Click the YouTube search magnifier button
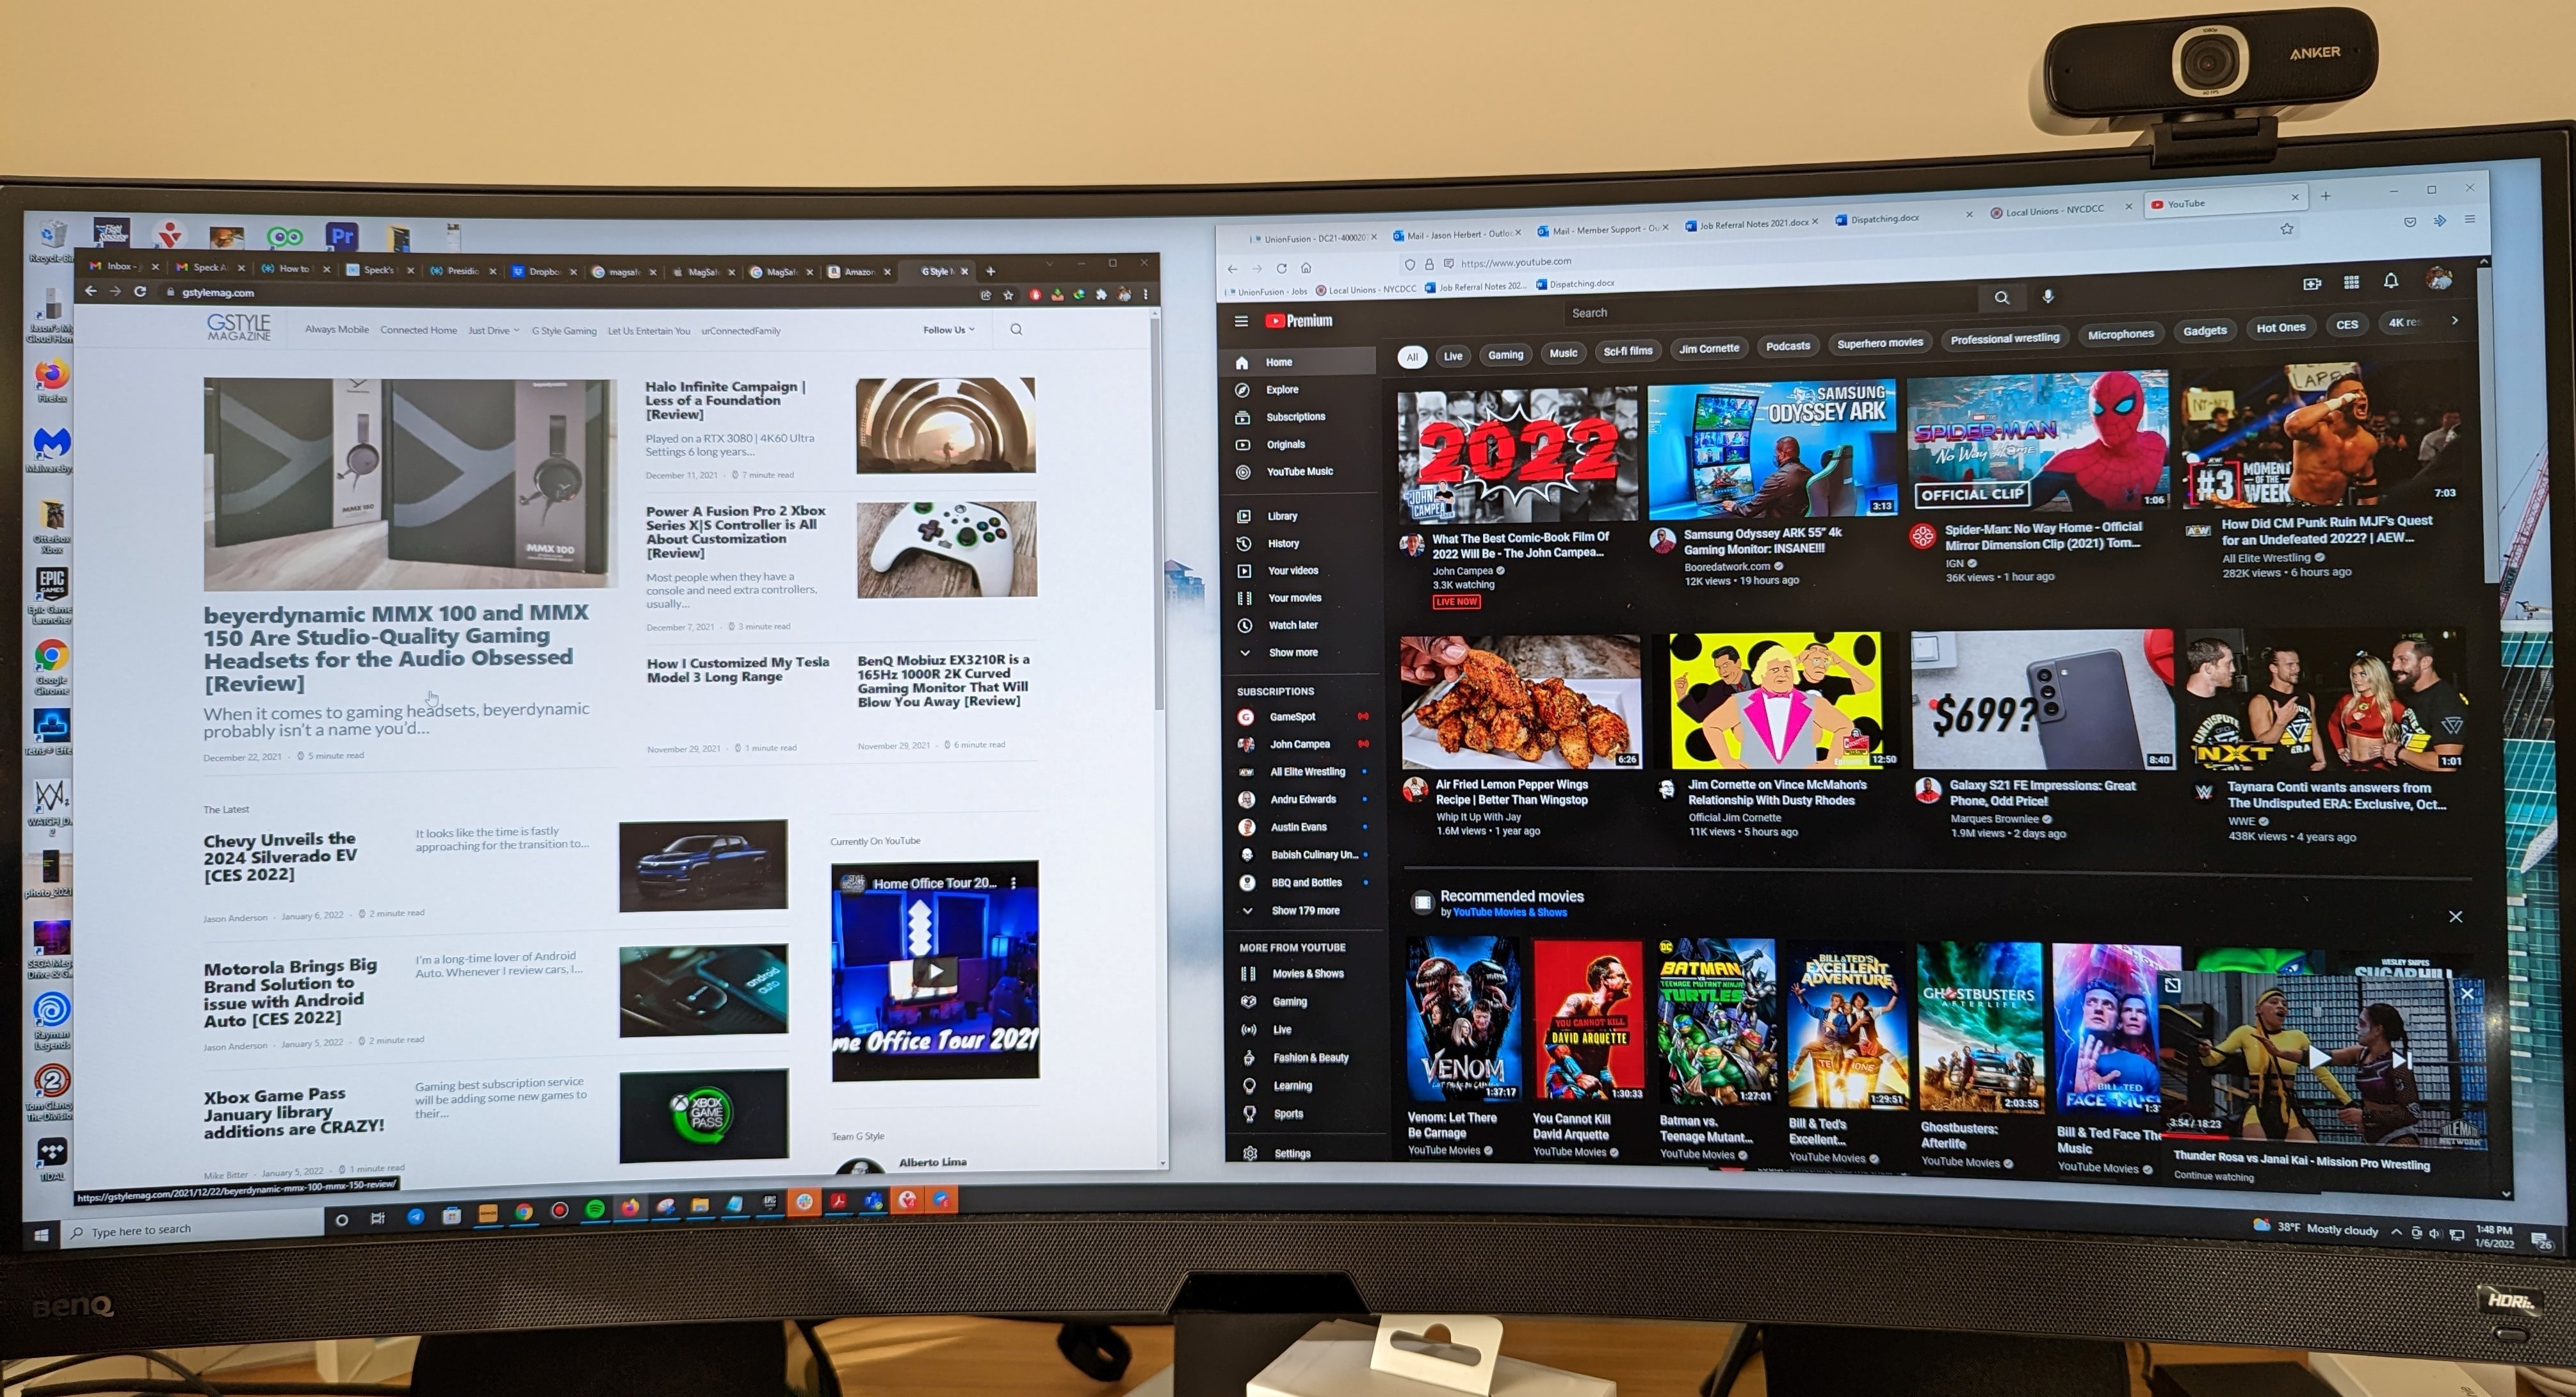The image size is (2576, 1397). [x=2001, y=298]
